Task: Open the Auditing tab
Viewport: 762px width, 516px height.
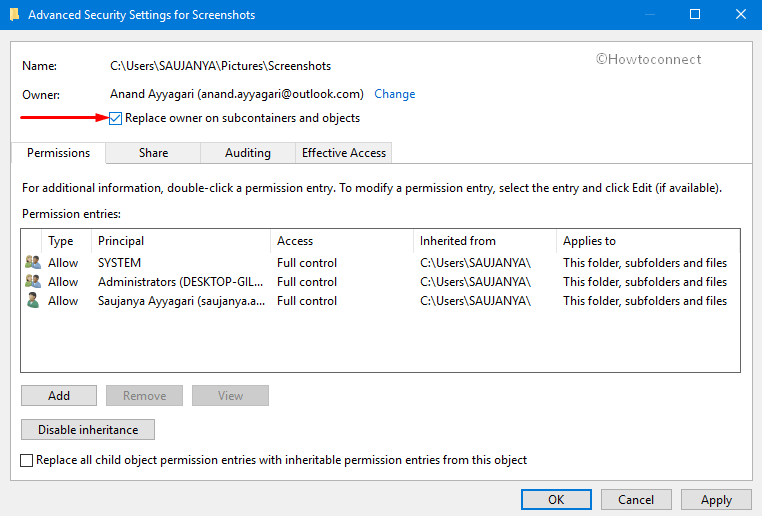Action: tap(247, 153)
